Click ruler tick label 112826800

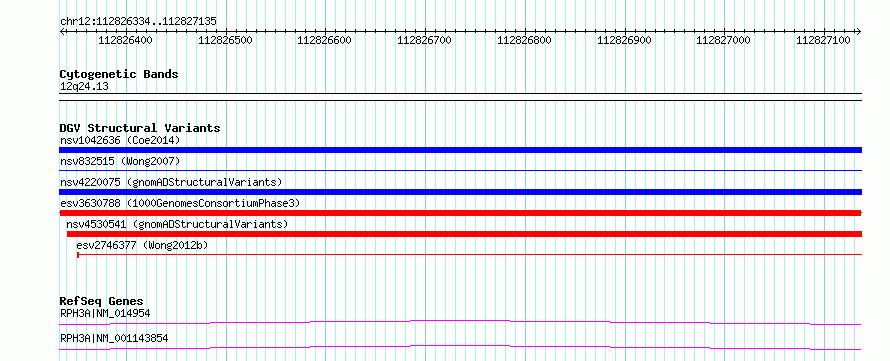click(524, 40)
